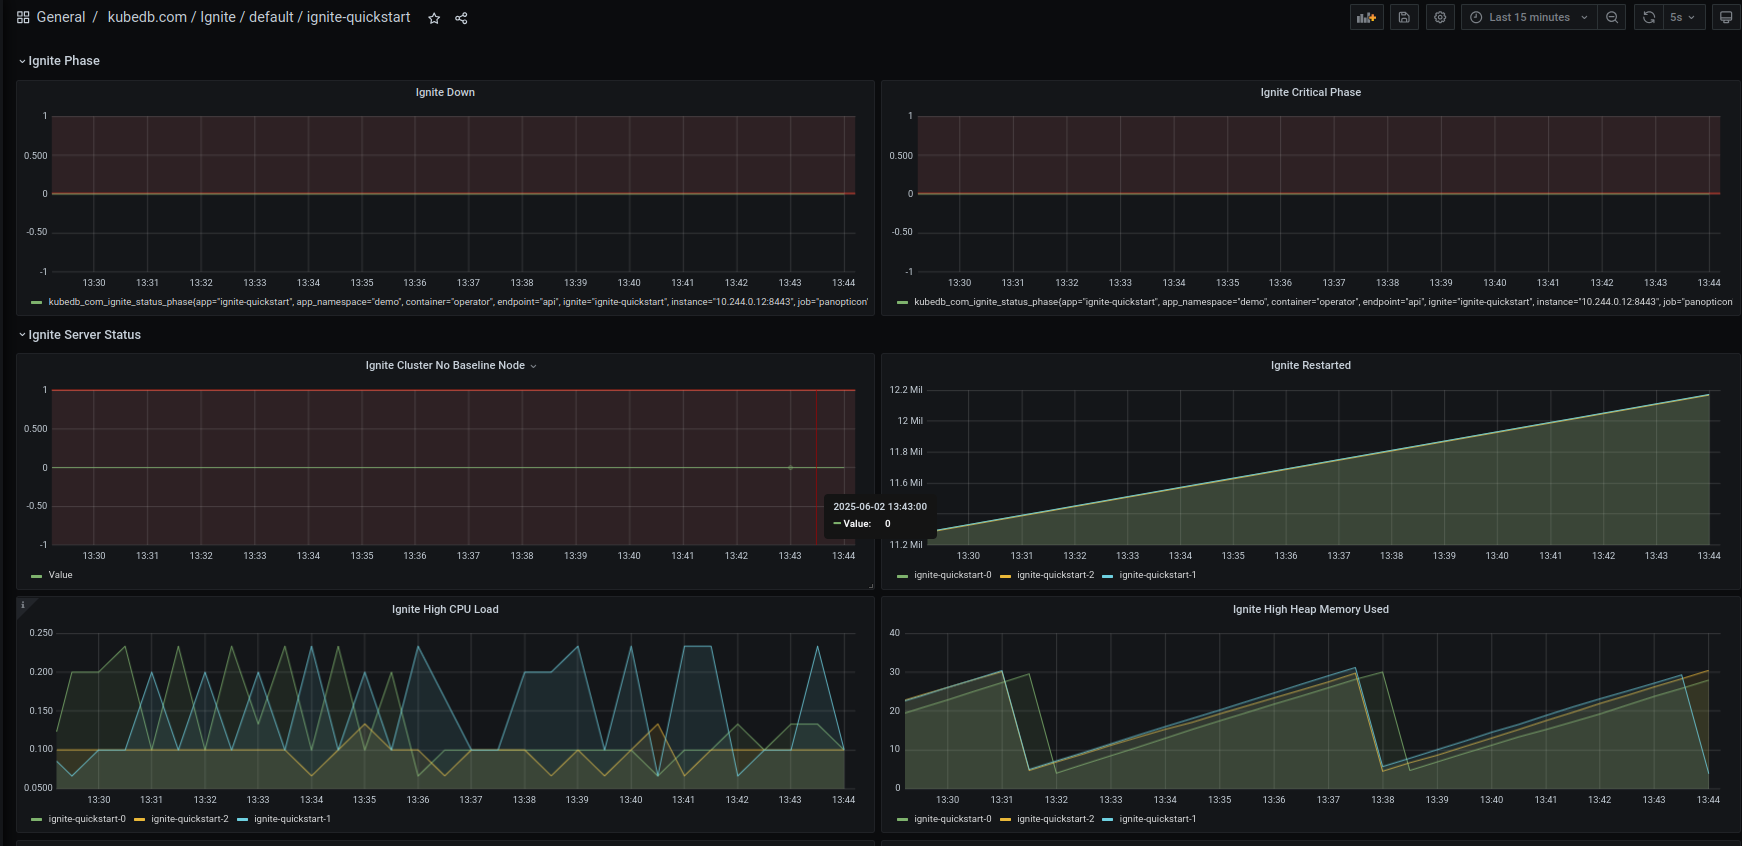Go to the General folder breadcrumb

61,17
